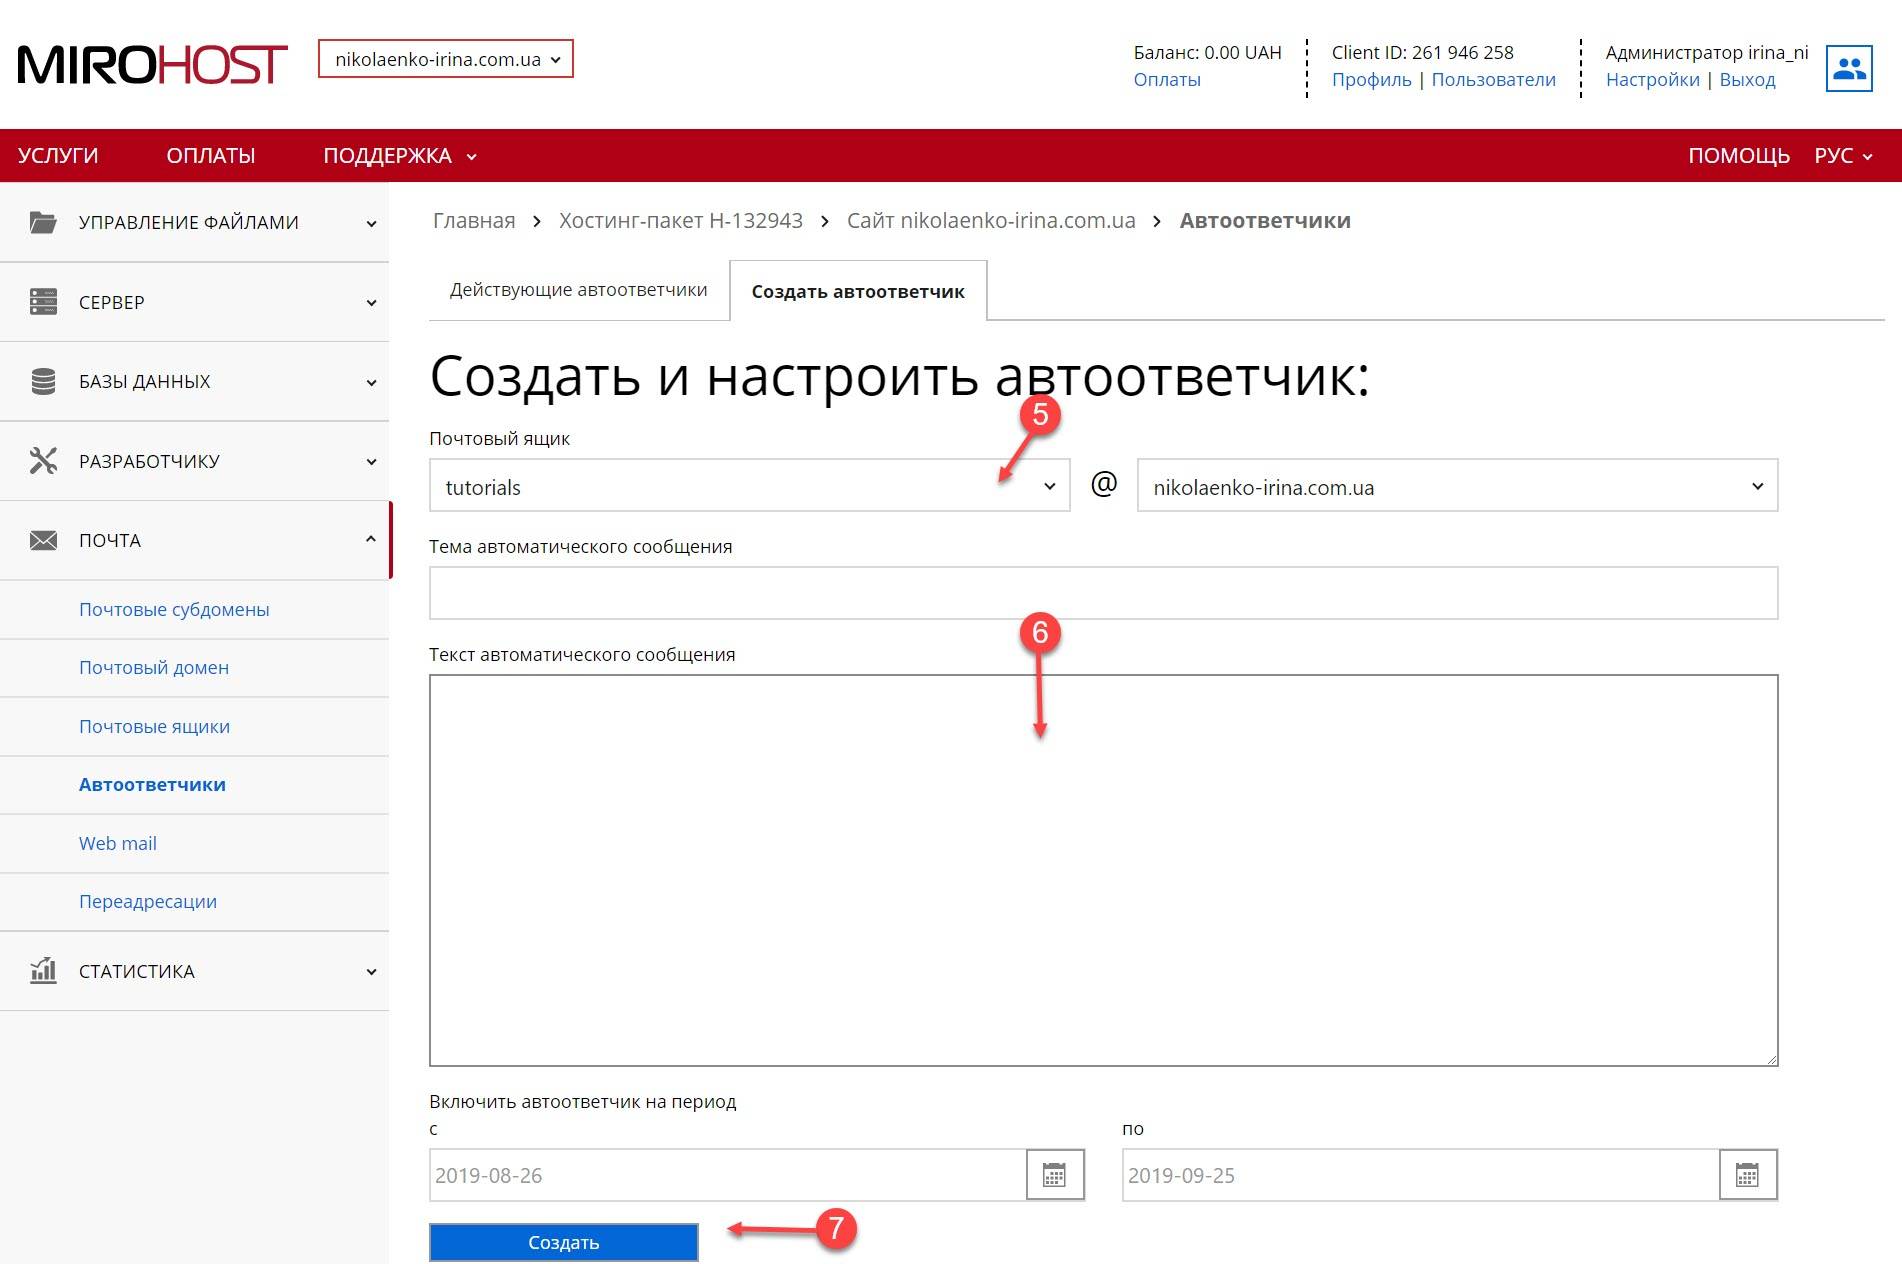The image size is (1902, 1264).
Task: Open Почтовые ящики in sidebar
Action: coord(154,726)
